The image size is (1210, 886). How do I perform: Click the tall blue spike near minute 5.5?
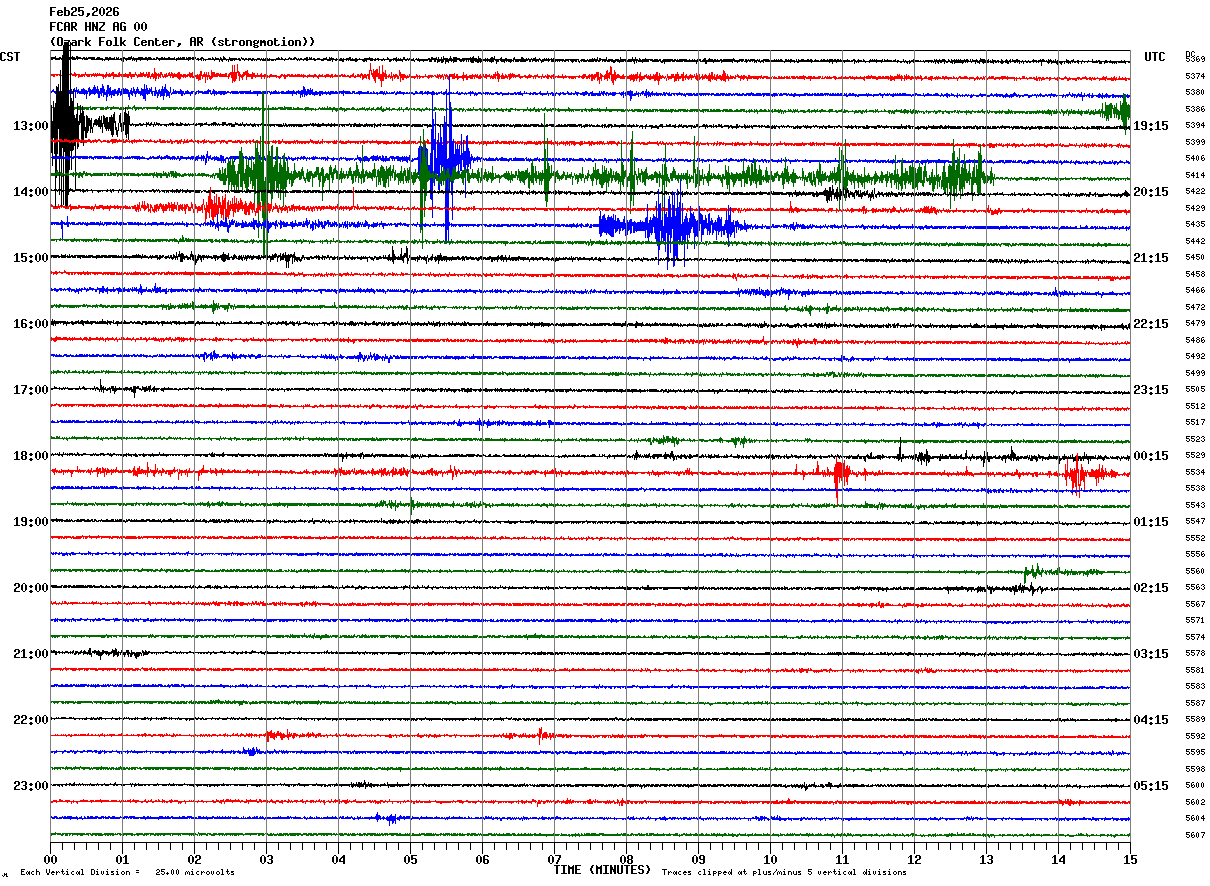coord(446,158)
